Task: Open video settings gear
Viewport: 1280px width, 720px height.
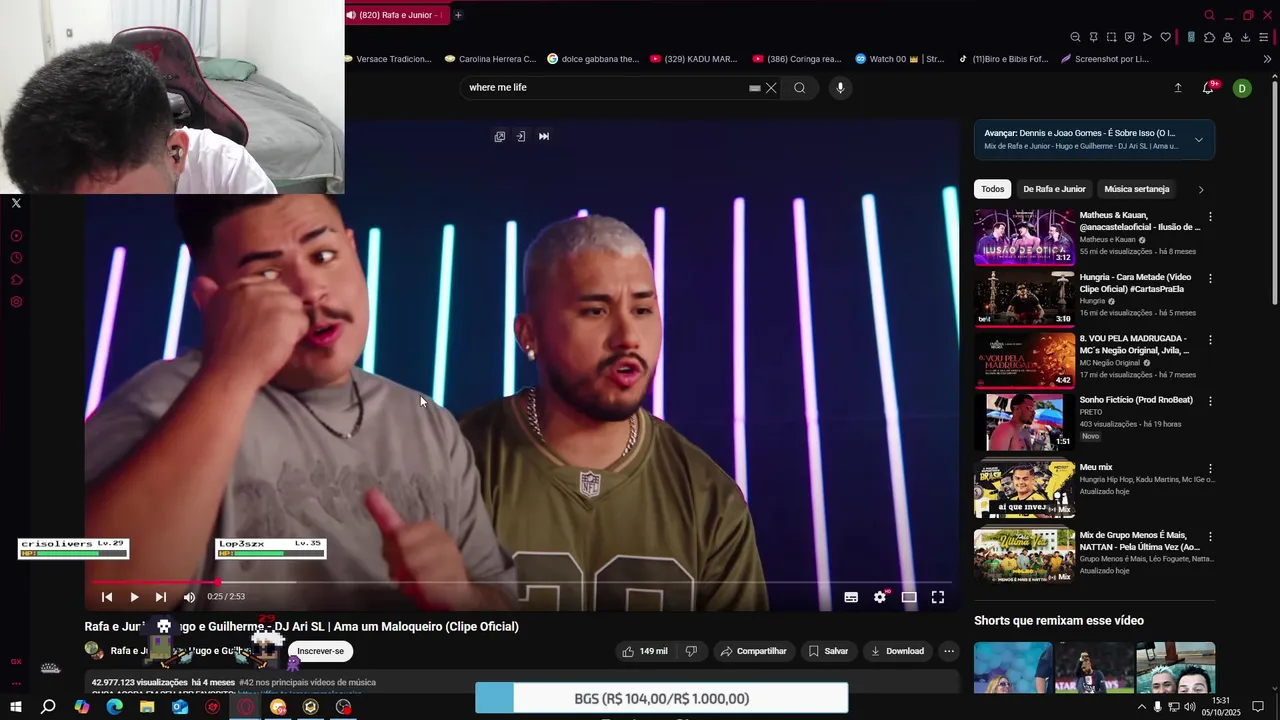Action: pos(880,597)
